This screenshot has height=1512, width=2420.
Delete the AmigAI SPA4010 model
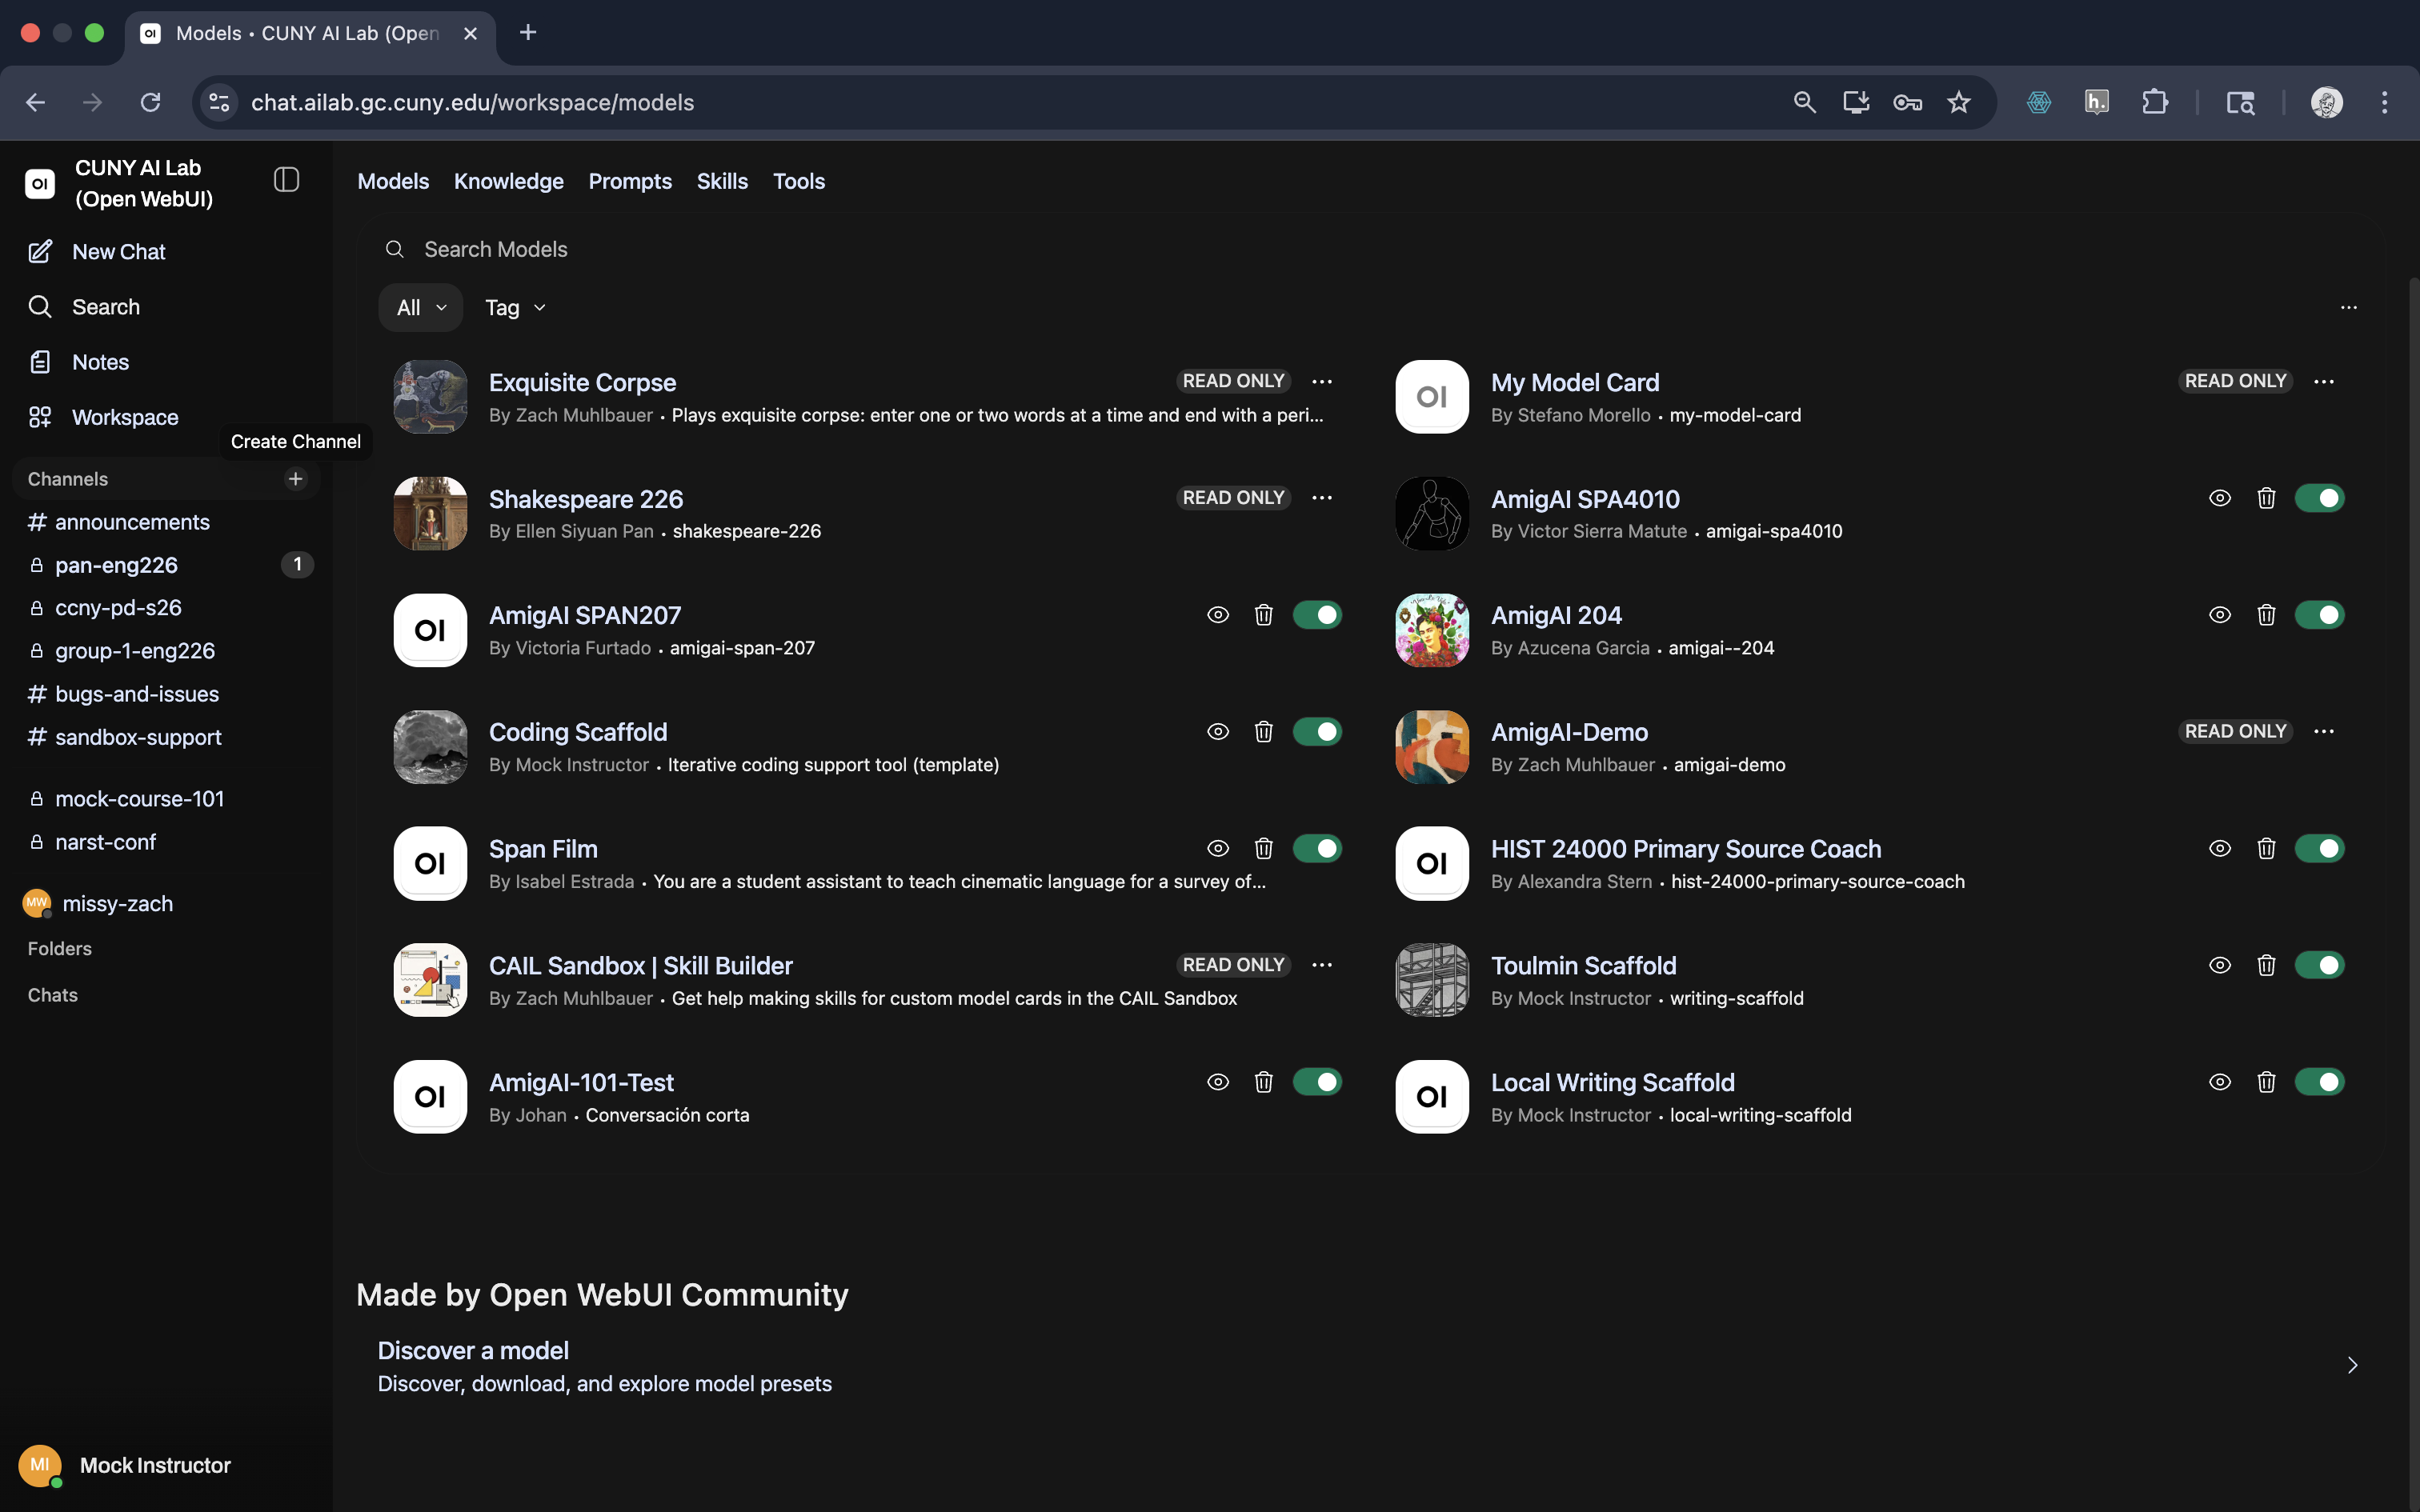(2266, 498)
